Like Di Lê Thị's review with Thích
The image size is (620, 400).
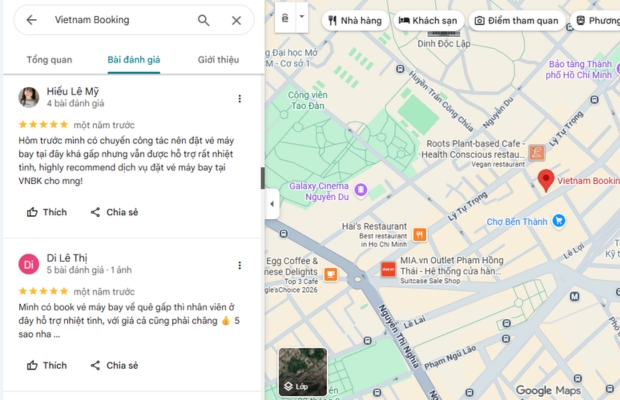point(47,366)
